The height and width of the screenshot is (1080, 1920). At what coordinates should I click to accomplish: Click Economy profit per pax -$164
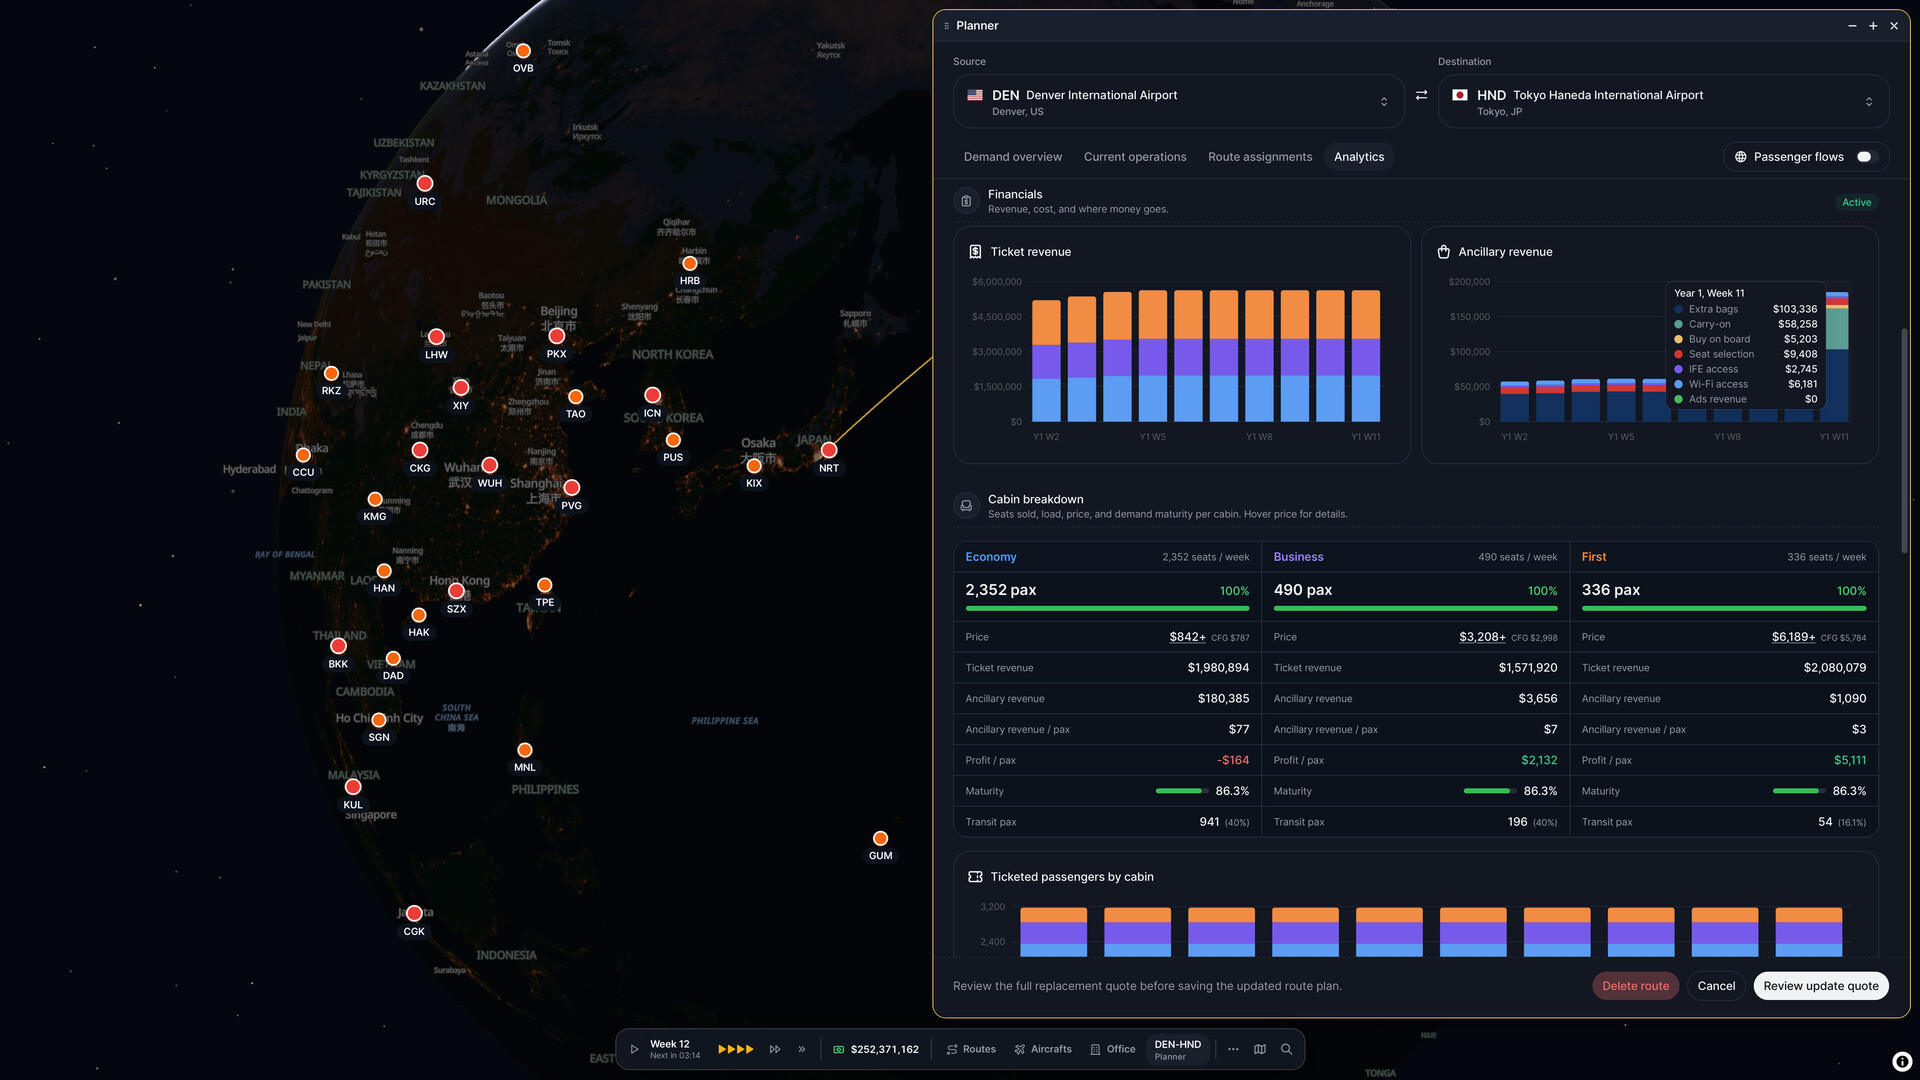[x=1233, y=760]
